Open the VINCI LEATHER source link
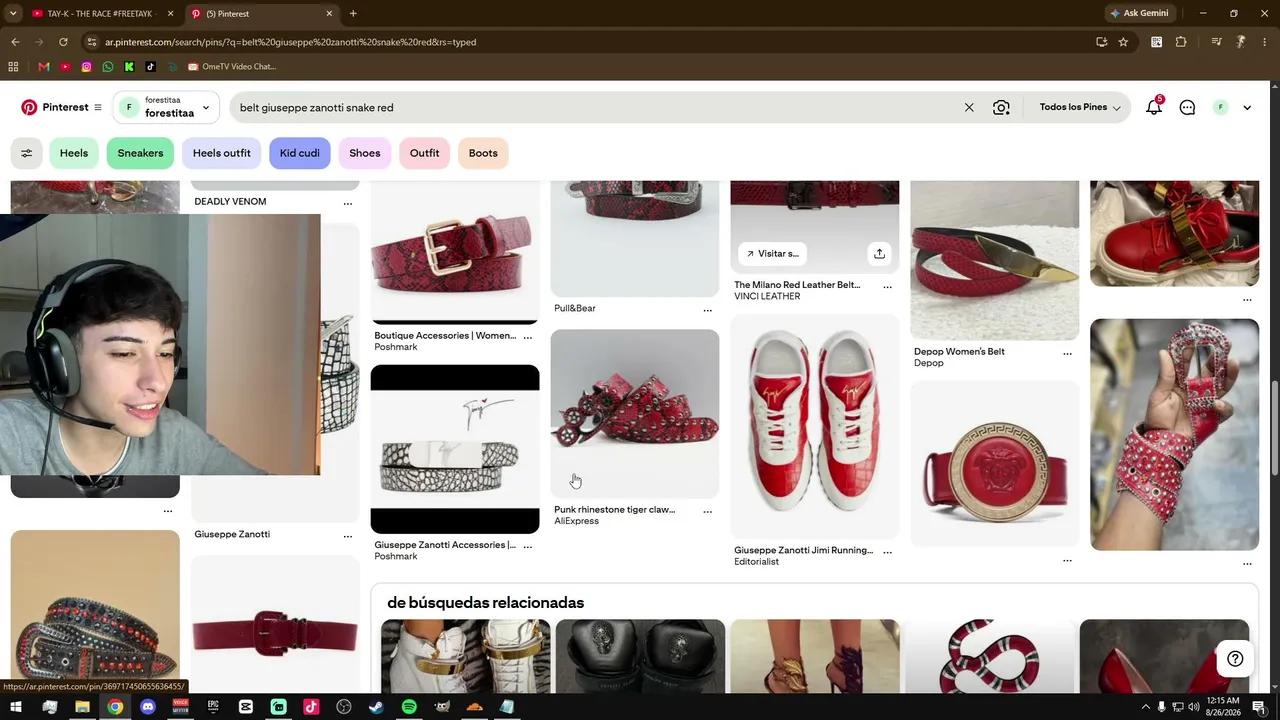This screenshot has height=720, width=1280. (x=767, y=296)
